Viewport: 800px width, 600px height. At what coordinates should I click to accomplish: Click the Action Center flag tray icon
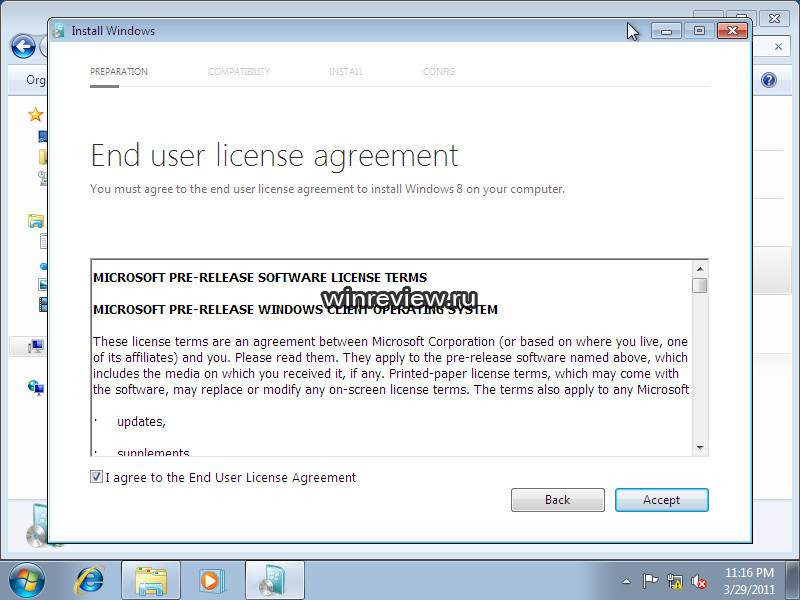[651, 581]
